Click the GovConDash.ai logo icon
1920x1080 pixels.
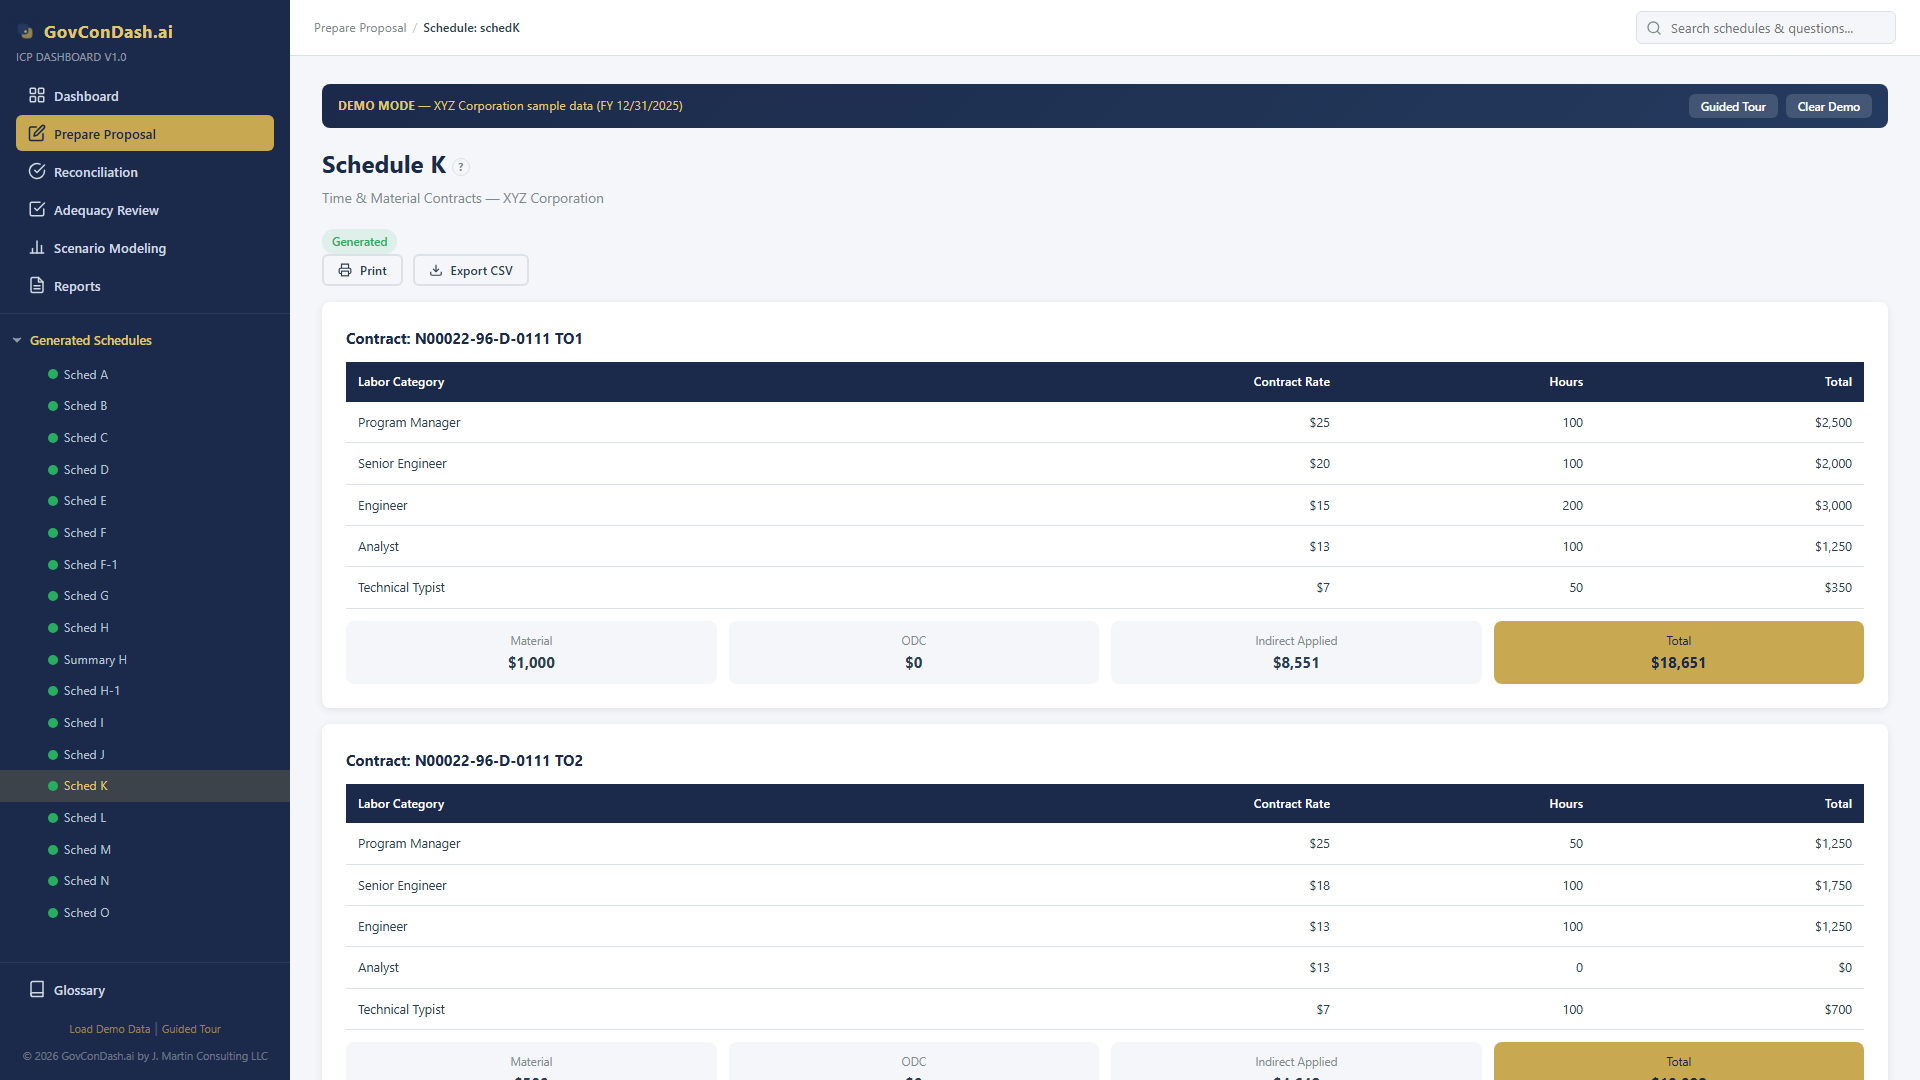(27, 32)
